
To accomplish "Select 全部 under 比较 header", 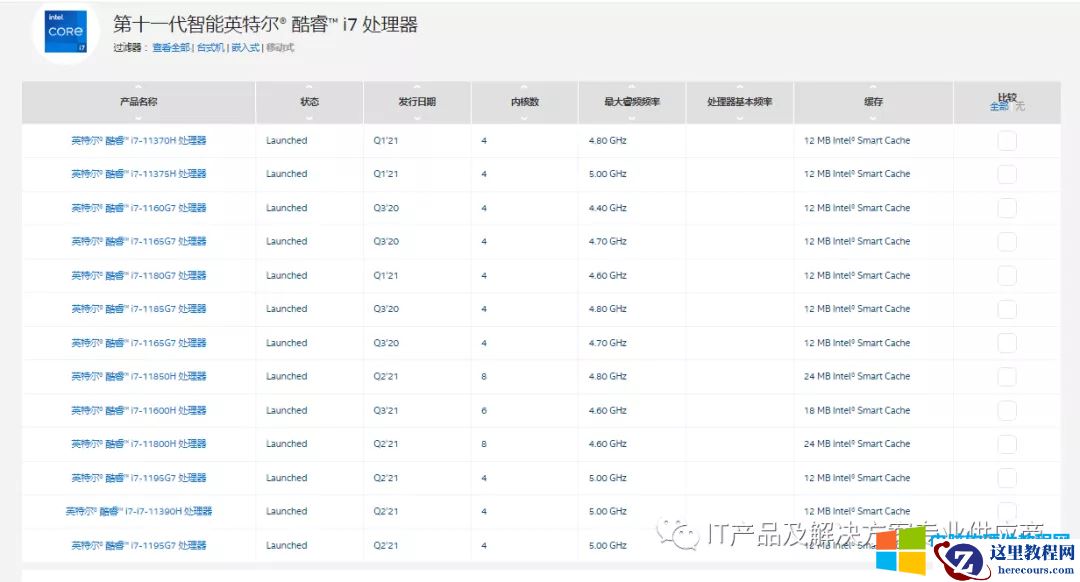I will click(x=998, y=107).
